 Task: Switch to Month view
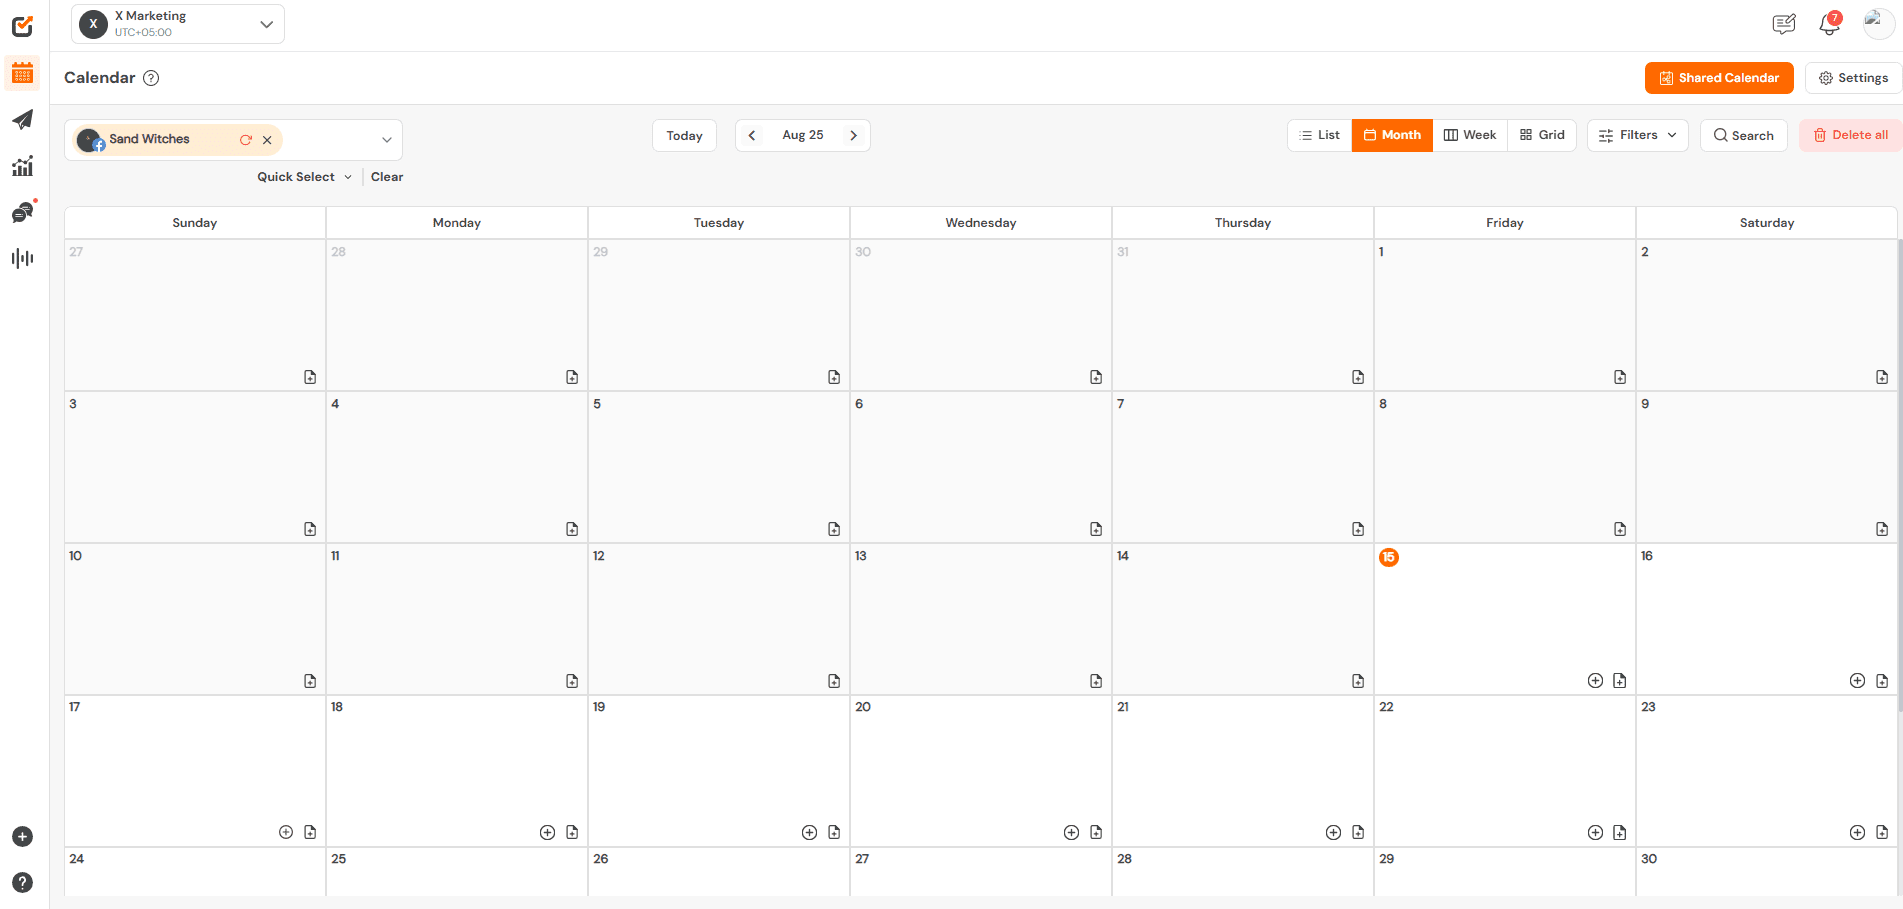click(1392, 135)
